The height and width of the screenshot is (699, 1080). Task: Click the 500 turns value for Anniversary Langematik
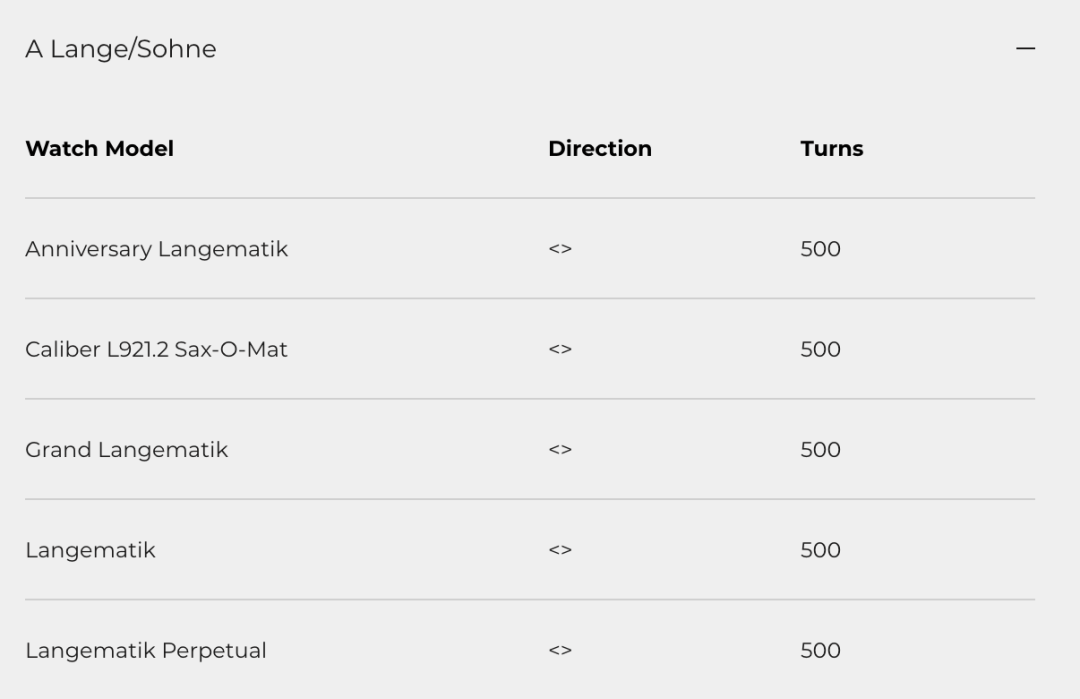pos(820,249)
